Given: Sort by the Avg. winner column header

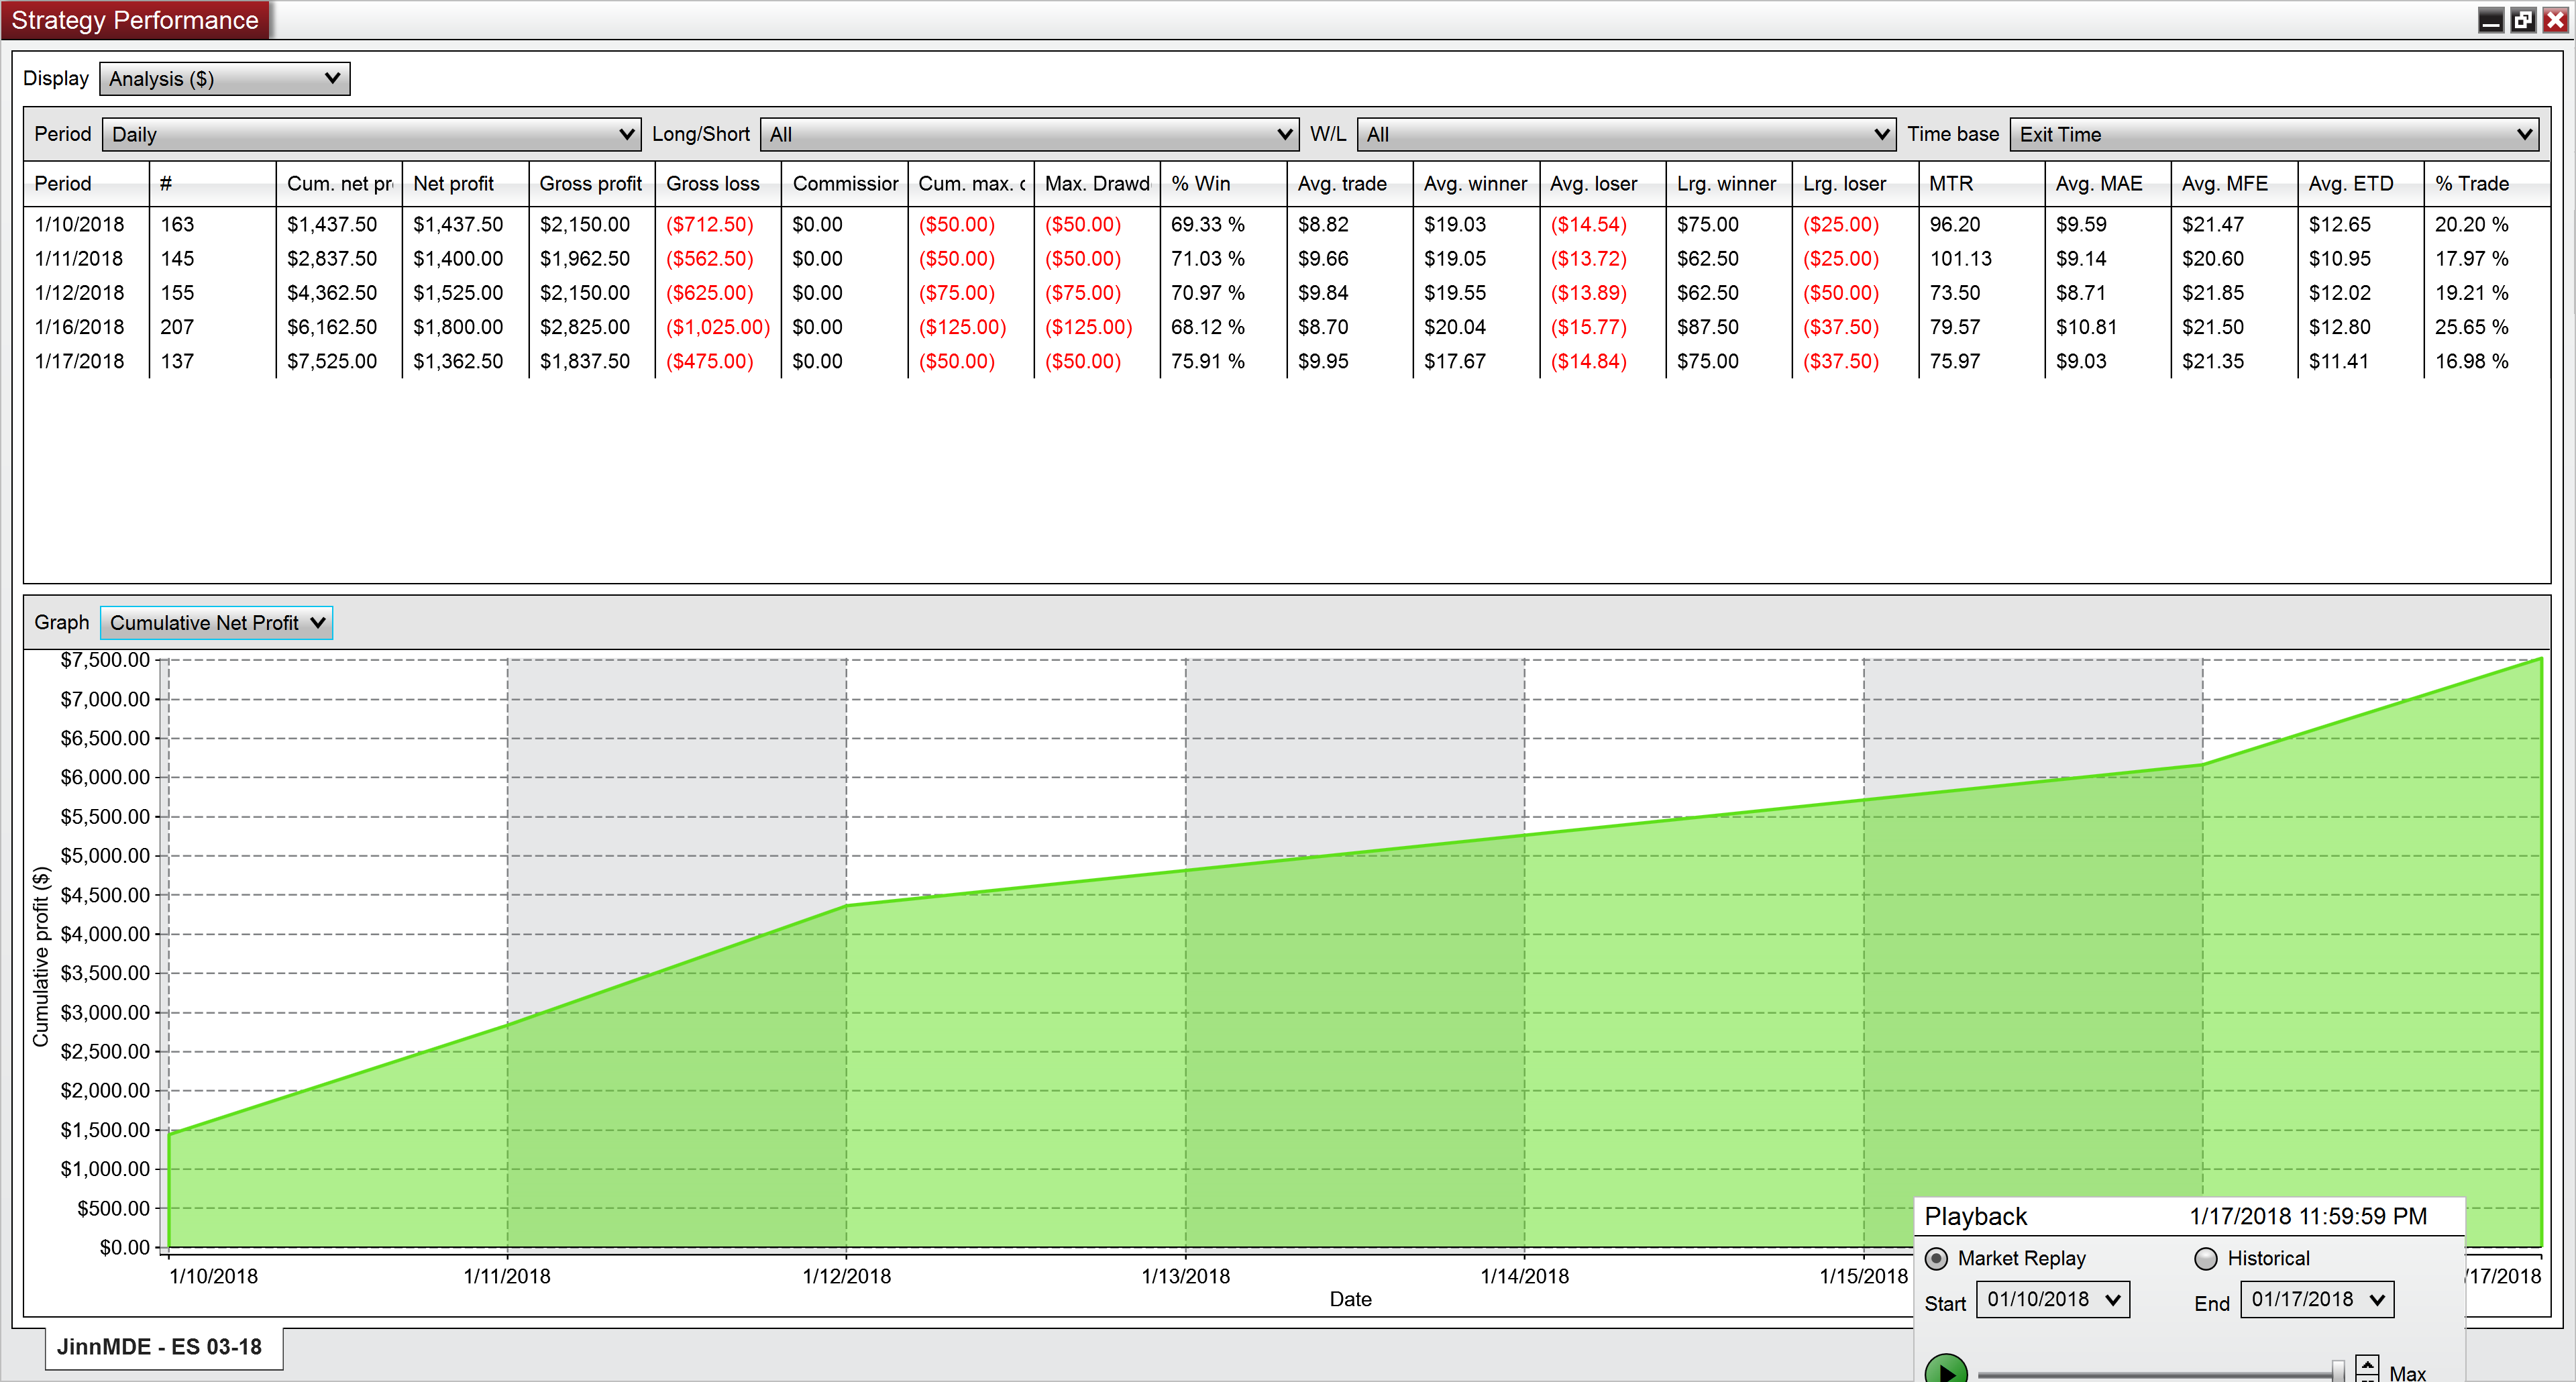Looking at the screenshot, I should click(x=1476, y=183).
